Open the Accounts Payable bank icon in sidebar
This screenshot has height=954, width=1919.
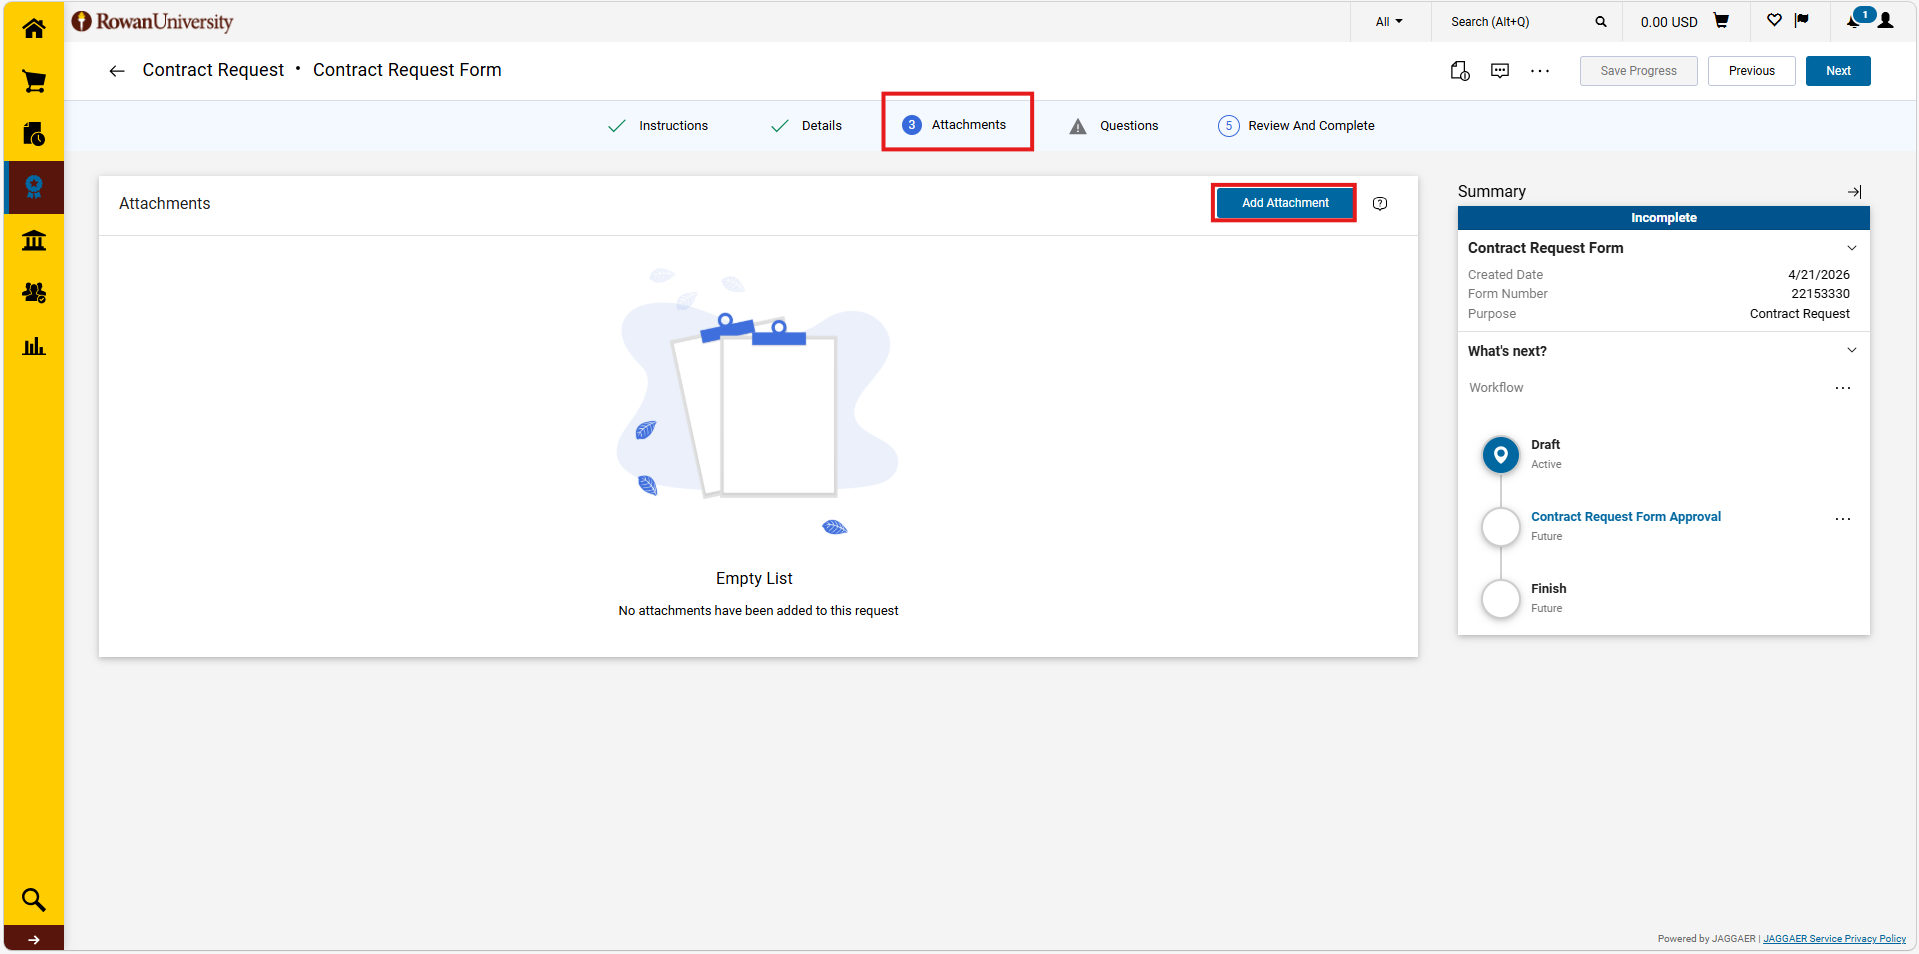34,240
